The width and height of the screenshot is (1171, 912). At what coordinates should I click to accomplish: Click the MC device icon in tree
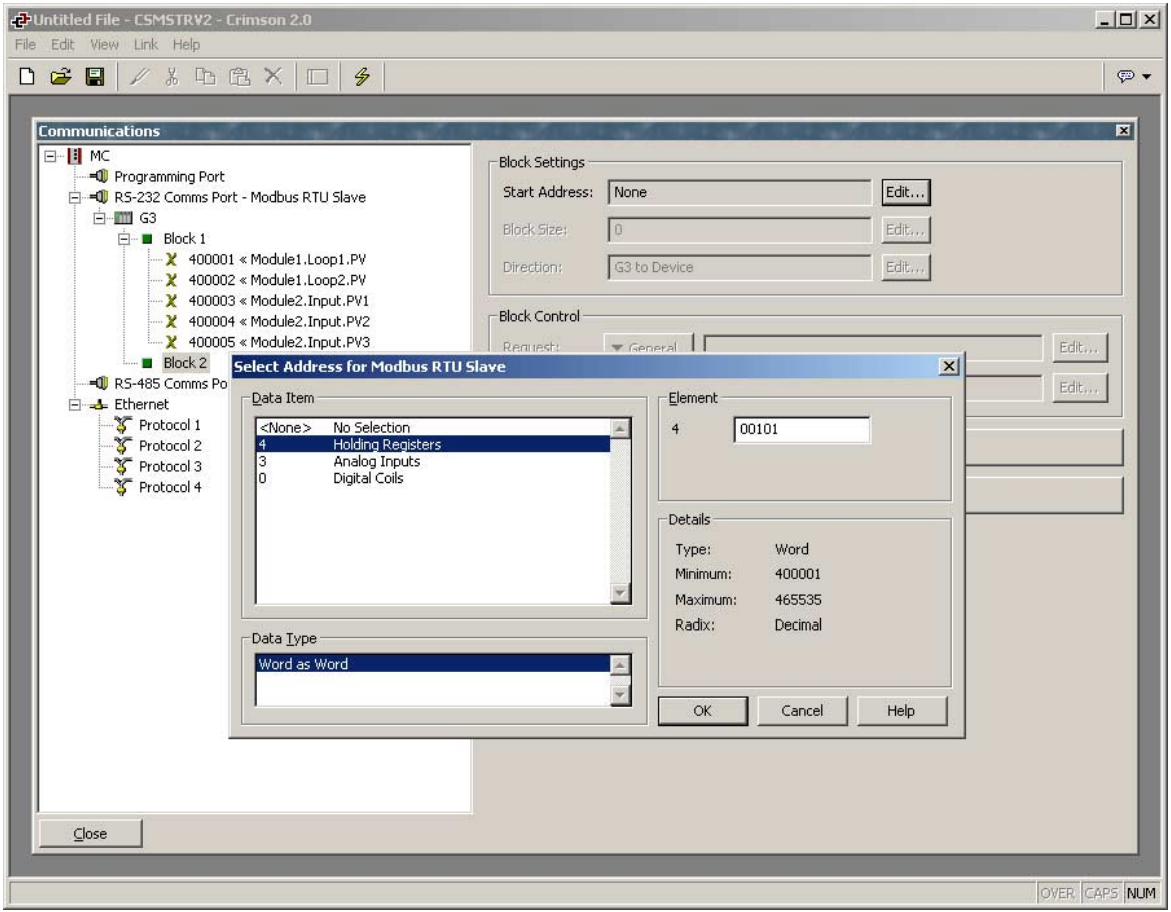[74, 156]
